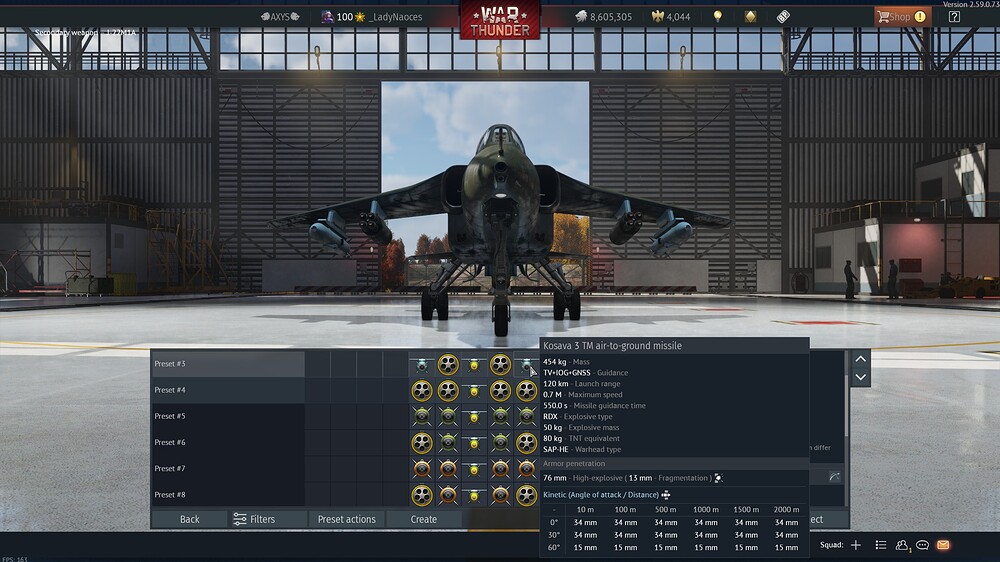Click the curve icon right of tooltip
1000x562 pixels.
[834, 477]
